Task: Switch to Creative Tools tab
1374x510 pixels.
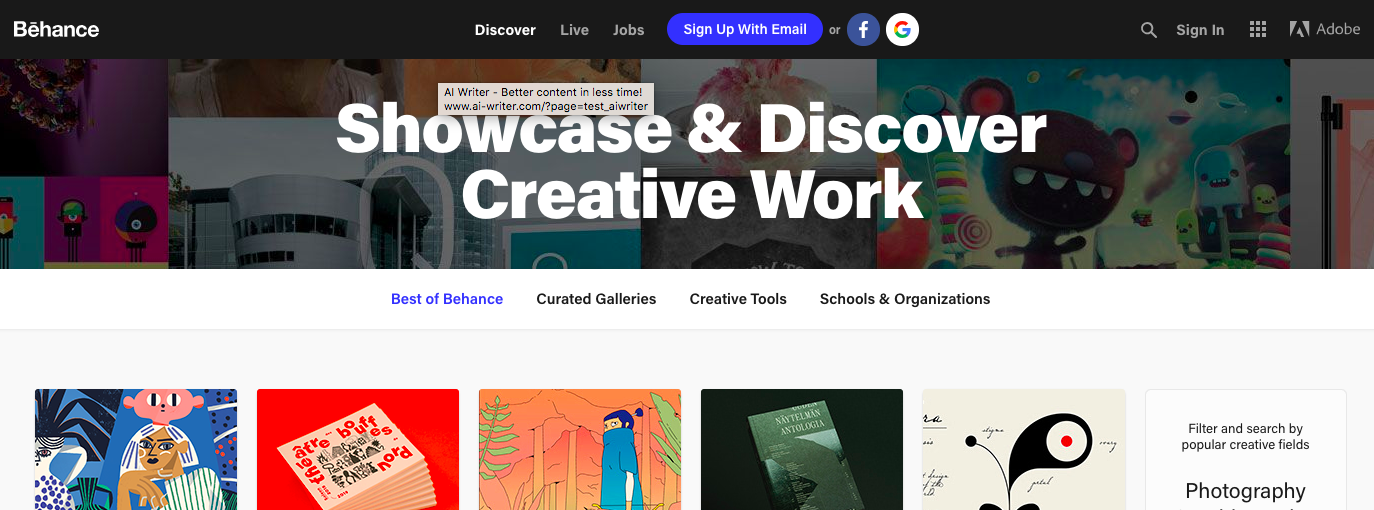Action: [x=738, y=299]
